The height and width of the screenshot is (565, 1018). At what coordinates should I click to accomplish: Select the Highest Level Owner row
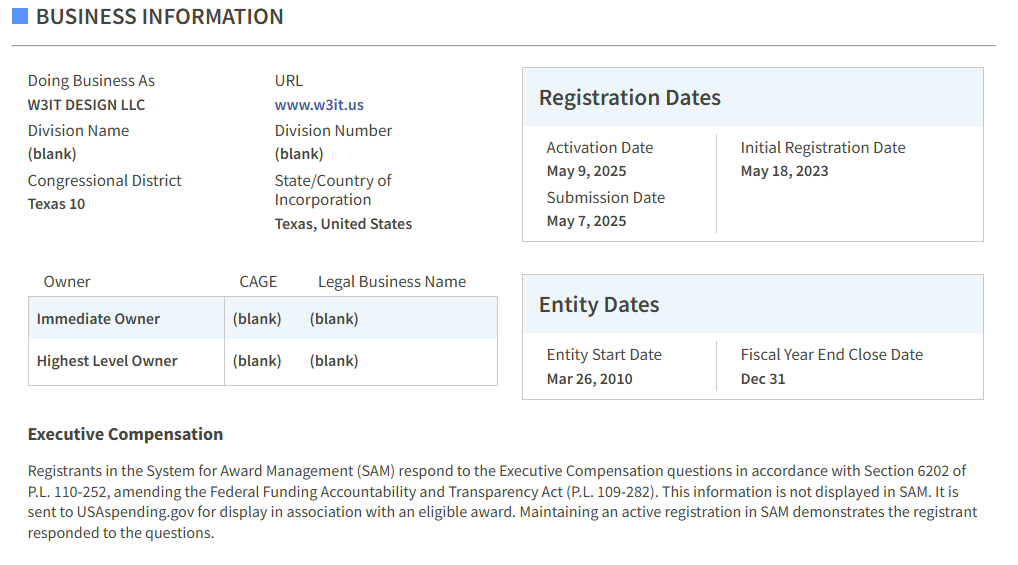(263, 361)
